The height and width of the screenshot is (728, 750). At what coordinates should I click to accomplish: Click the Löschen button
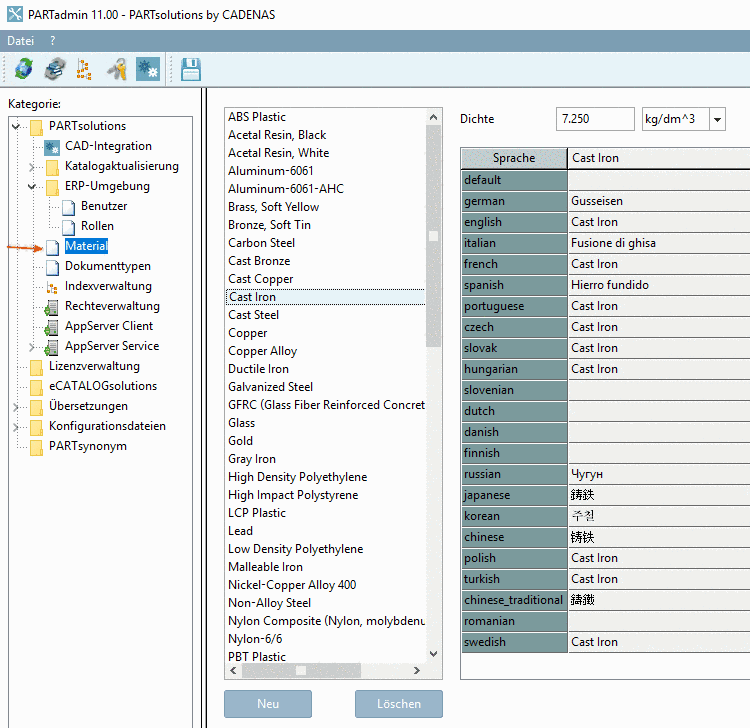pos(398,703)
